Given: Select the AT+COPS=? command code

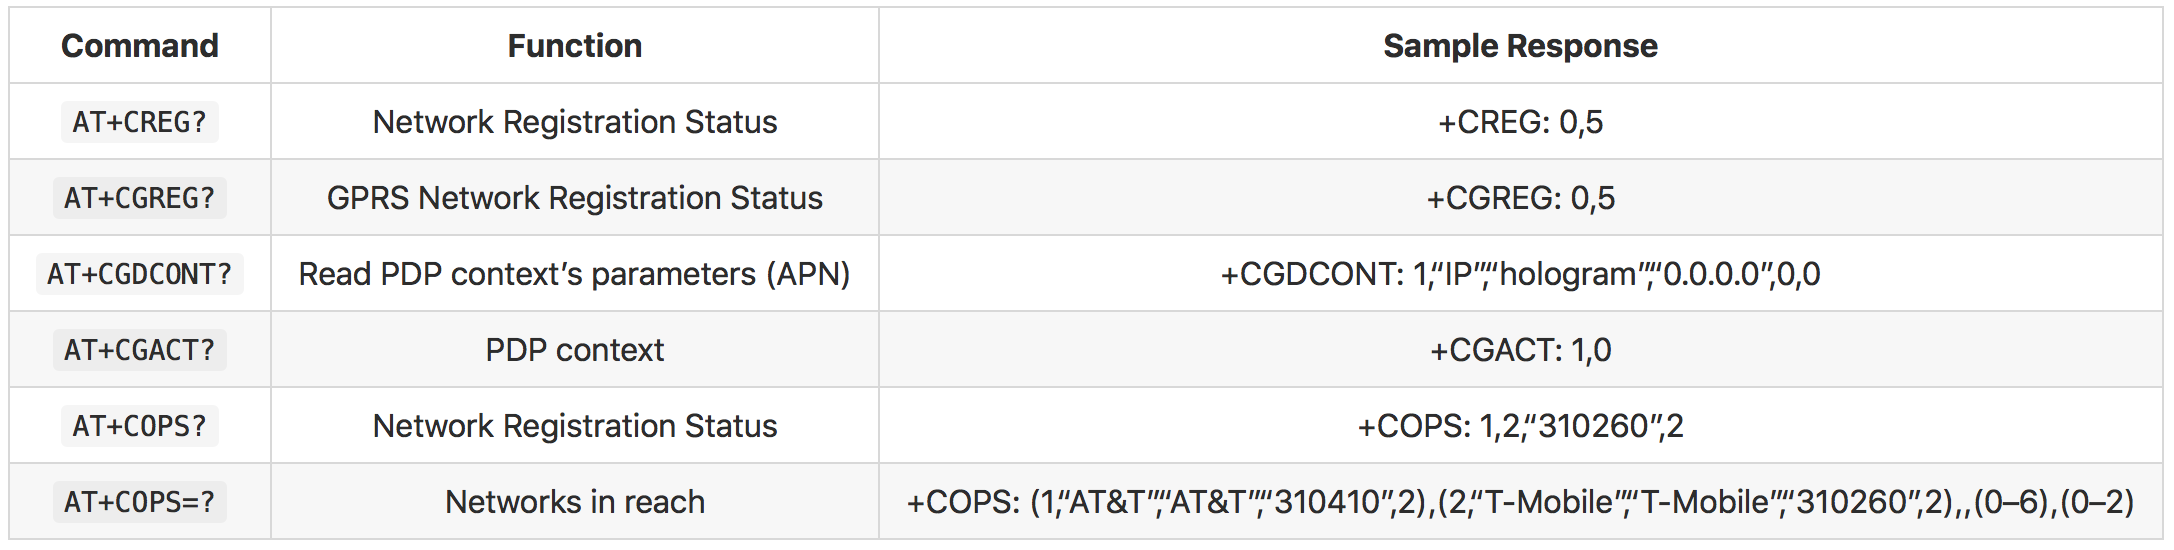Looking at the screenshot, I should [x=140, y=502].
